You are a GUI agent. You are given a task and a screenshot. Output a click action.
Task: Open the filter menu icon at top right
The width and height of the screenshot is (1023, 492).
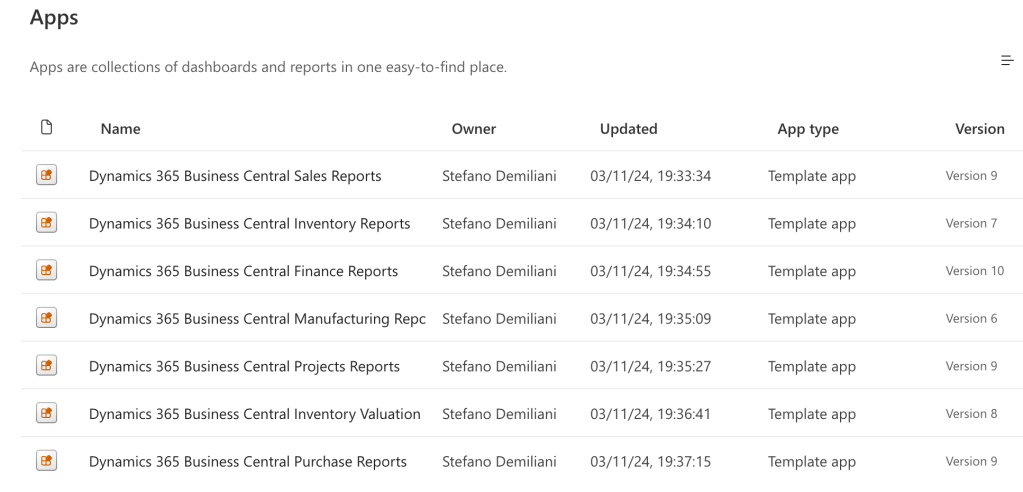(x=1007, y=62)
